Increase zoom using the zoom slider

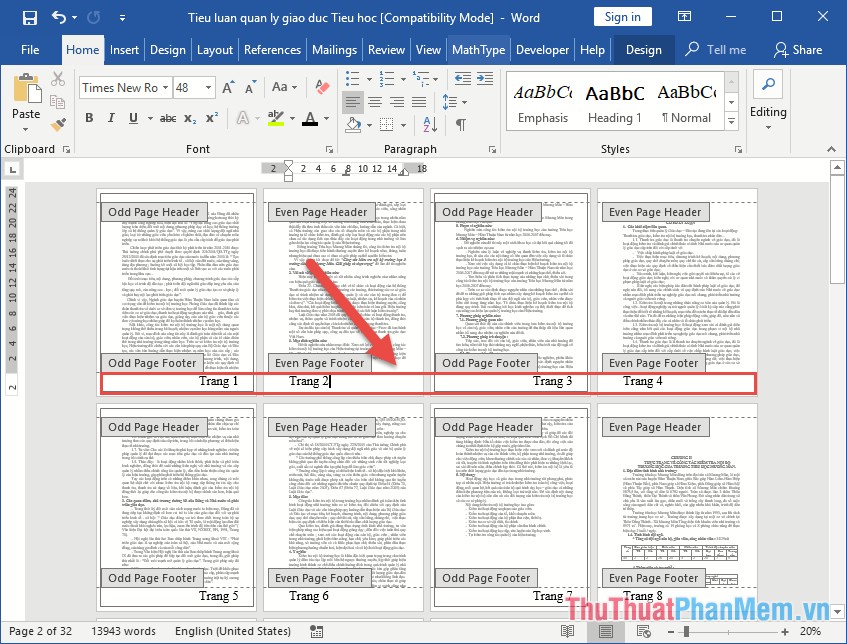pos(785,632)
